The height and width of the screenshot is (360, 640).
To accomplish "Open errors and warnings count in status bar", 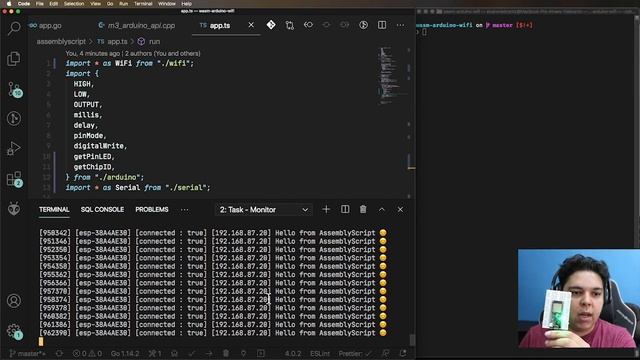I will click(87, 353).
